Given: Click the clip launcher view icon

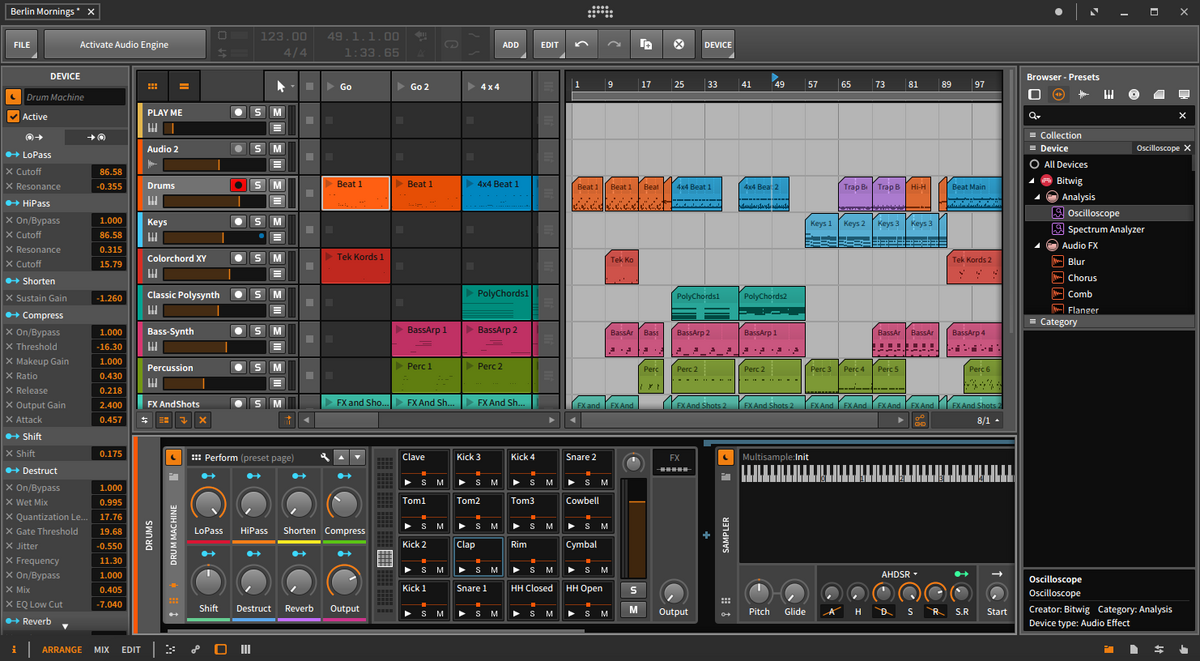Looking at the screenshot, I should (x=152, y=86).
